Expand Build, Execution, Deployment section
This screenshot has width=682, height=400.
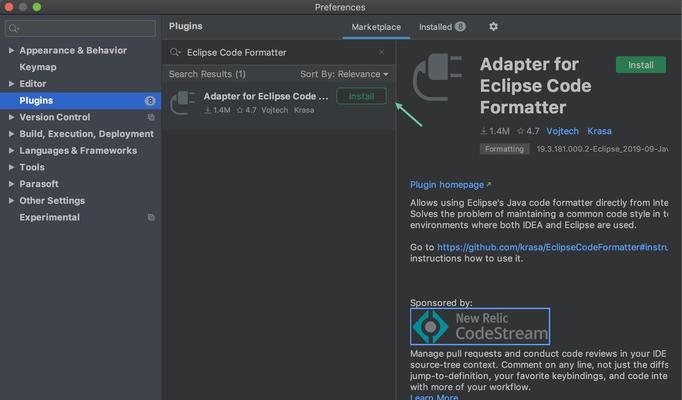point(11,134)
